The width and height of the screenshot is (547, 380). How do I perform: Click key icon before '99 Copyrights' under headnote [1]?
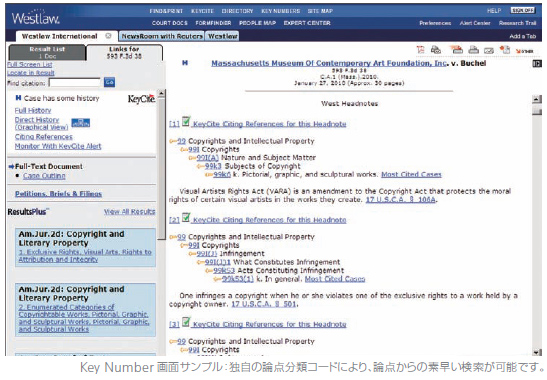tap(173, 141)
